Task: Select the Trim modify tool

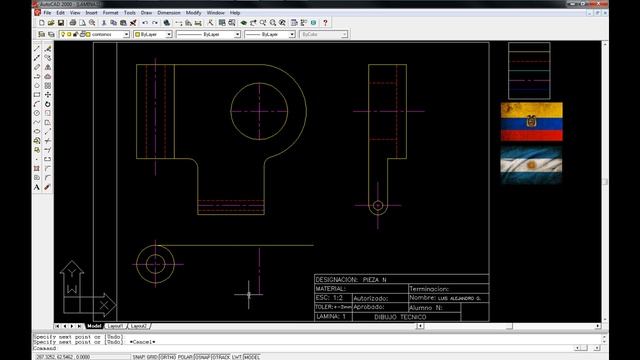Action: coord(48,141)
